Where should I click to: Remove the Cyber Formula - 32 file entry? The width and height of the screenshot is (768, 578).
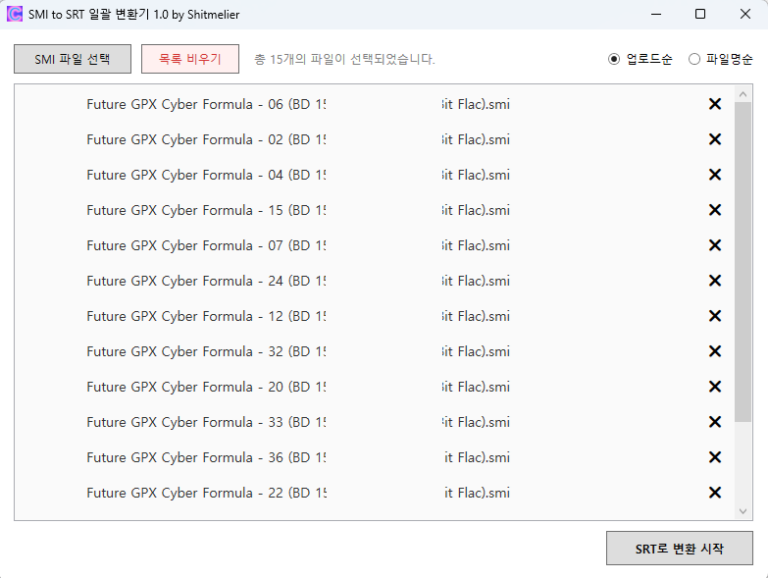coord(715,351)
